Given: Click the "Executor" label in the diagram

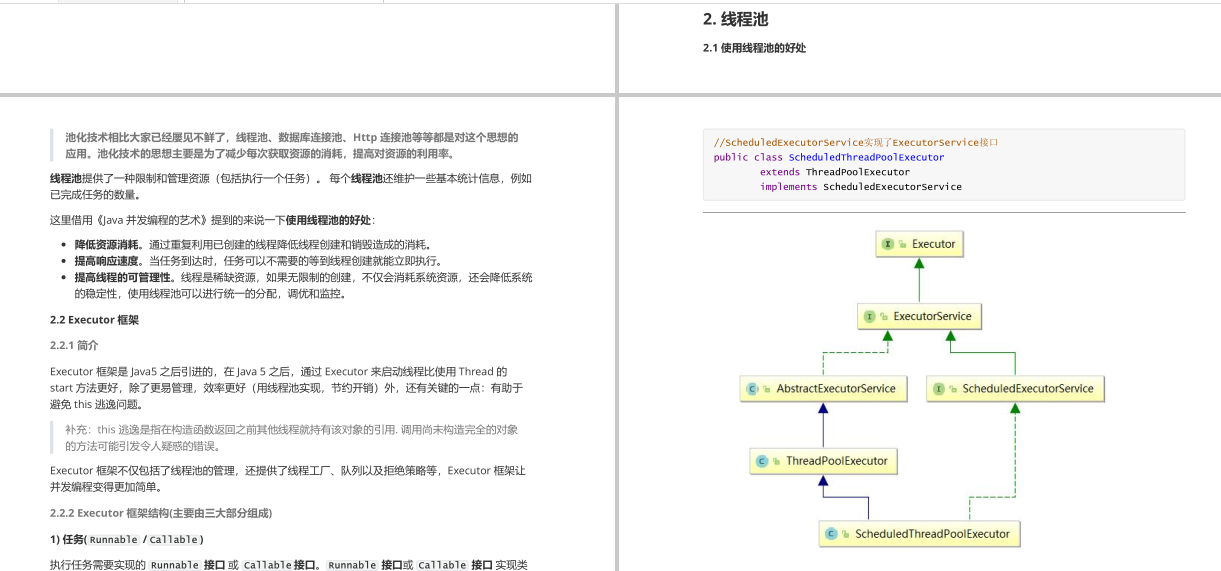Looking at the screenshot, I should coord(933,244).
